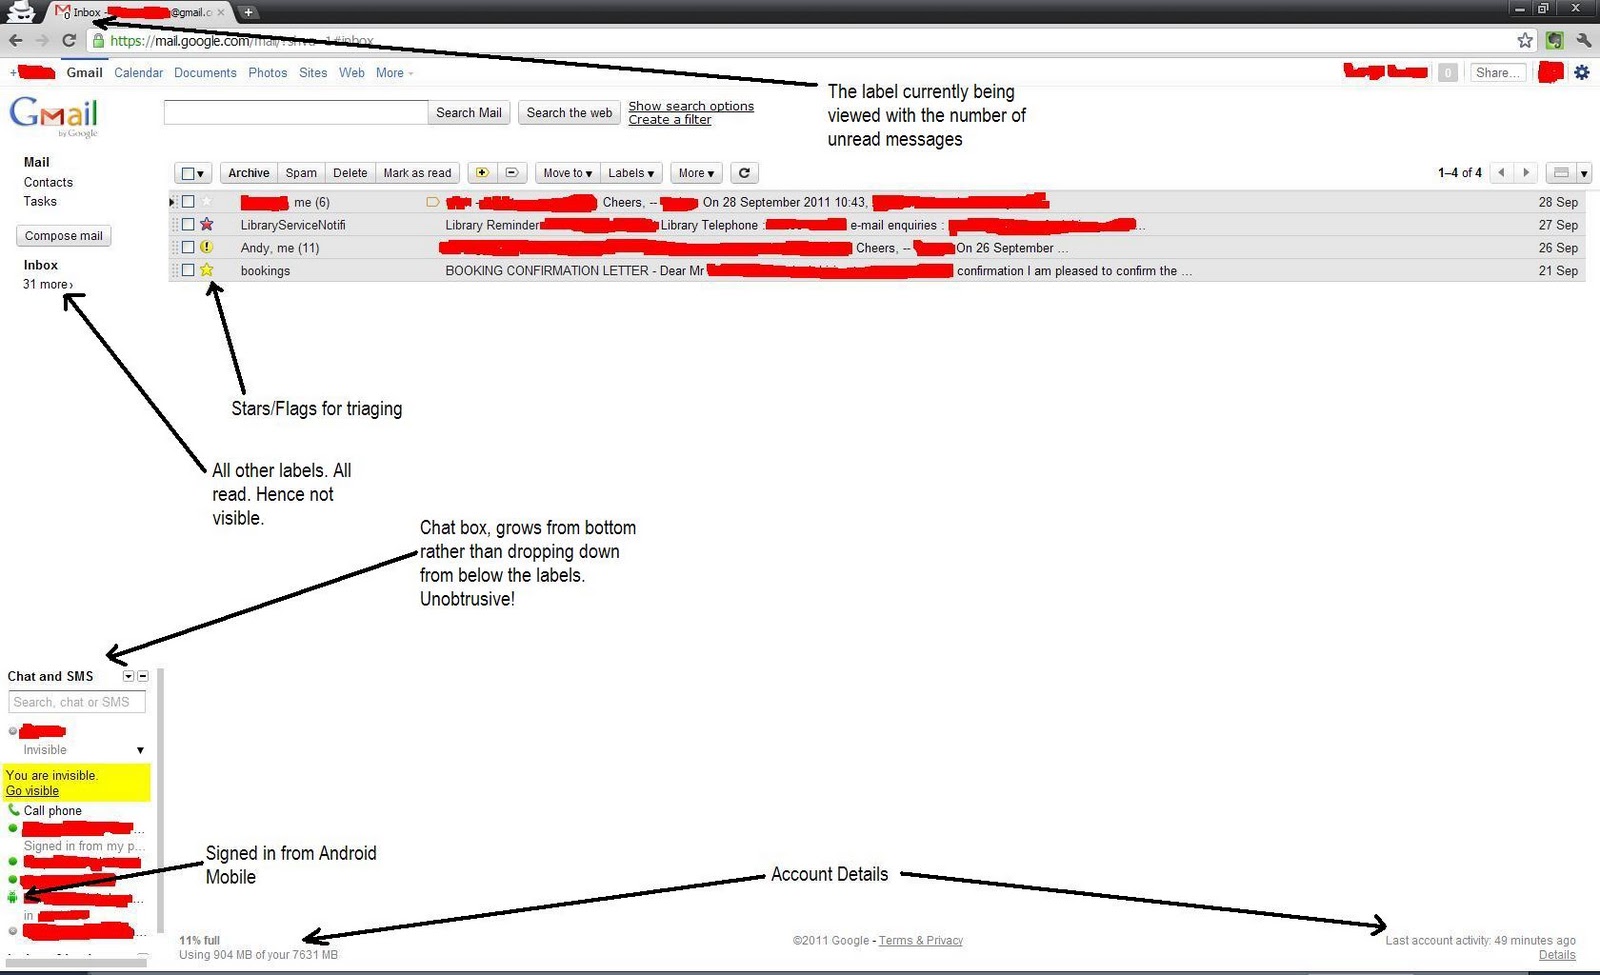Open Documents from the Google bar
Viewport: 1600px width, 975px height.
point(205,73)
